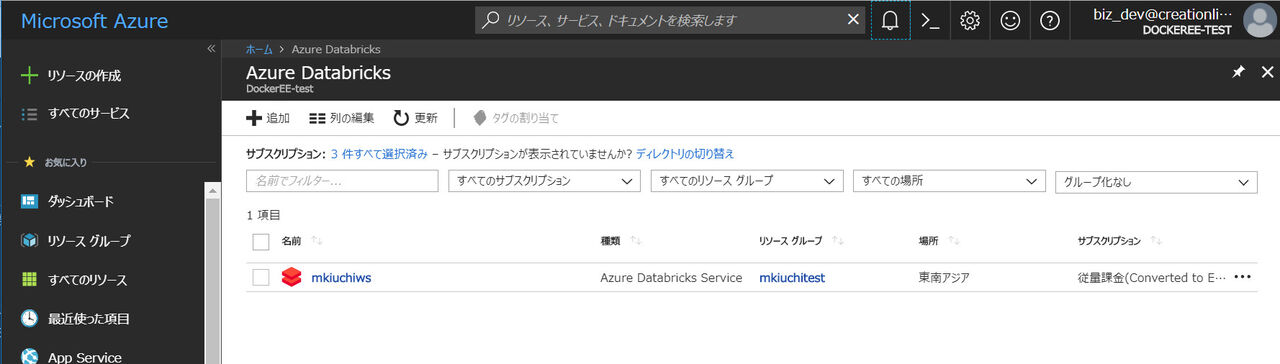Click the App Service globe icon
1280x364 pixels.
[30, 356]
